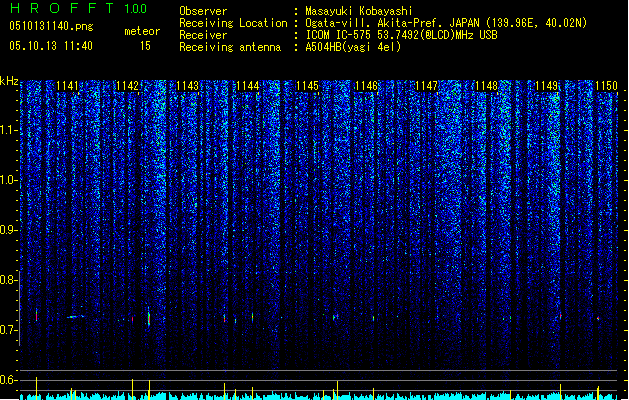Click the HROFFT 1.0.0 title text

point(79,8)
